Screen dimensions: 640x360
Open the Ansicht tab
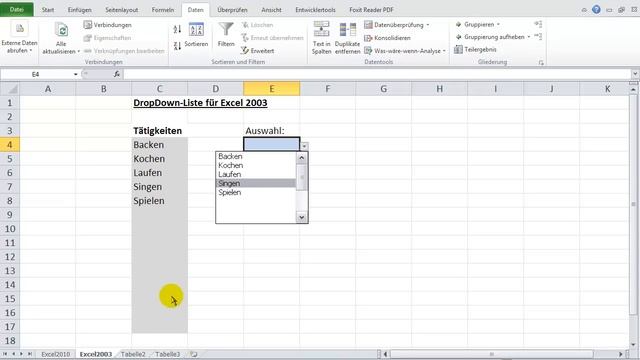click(271, 10)
